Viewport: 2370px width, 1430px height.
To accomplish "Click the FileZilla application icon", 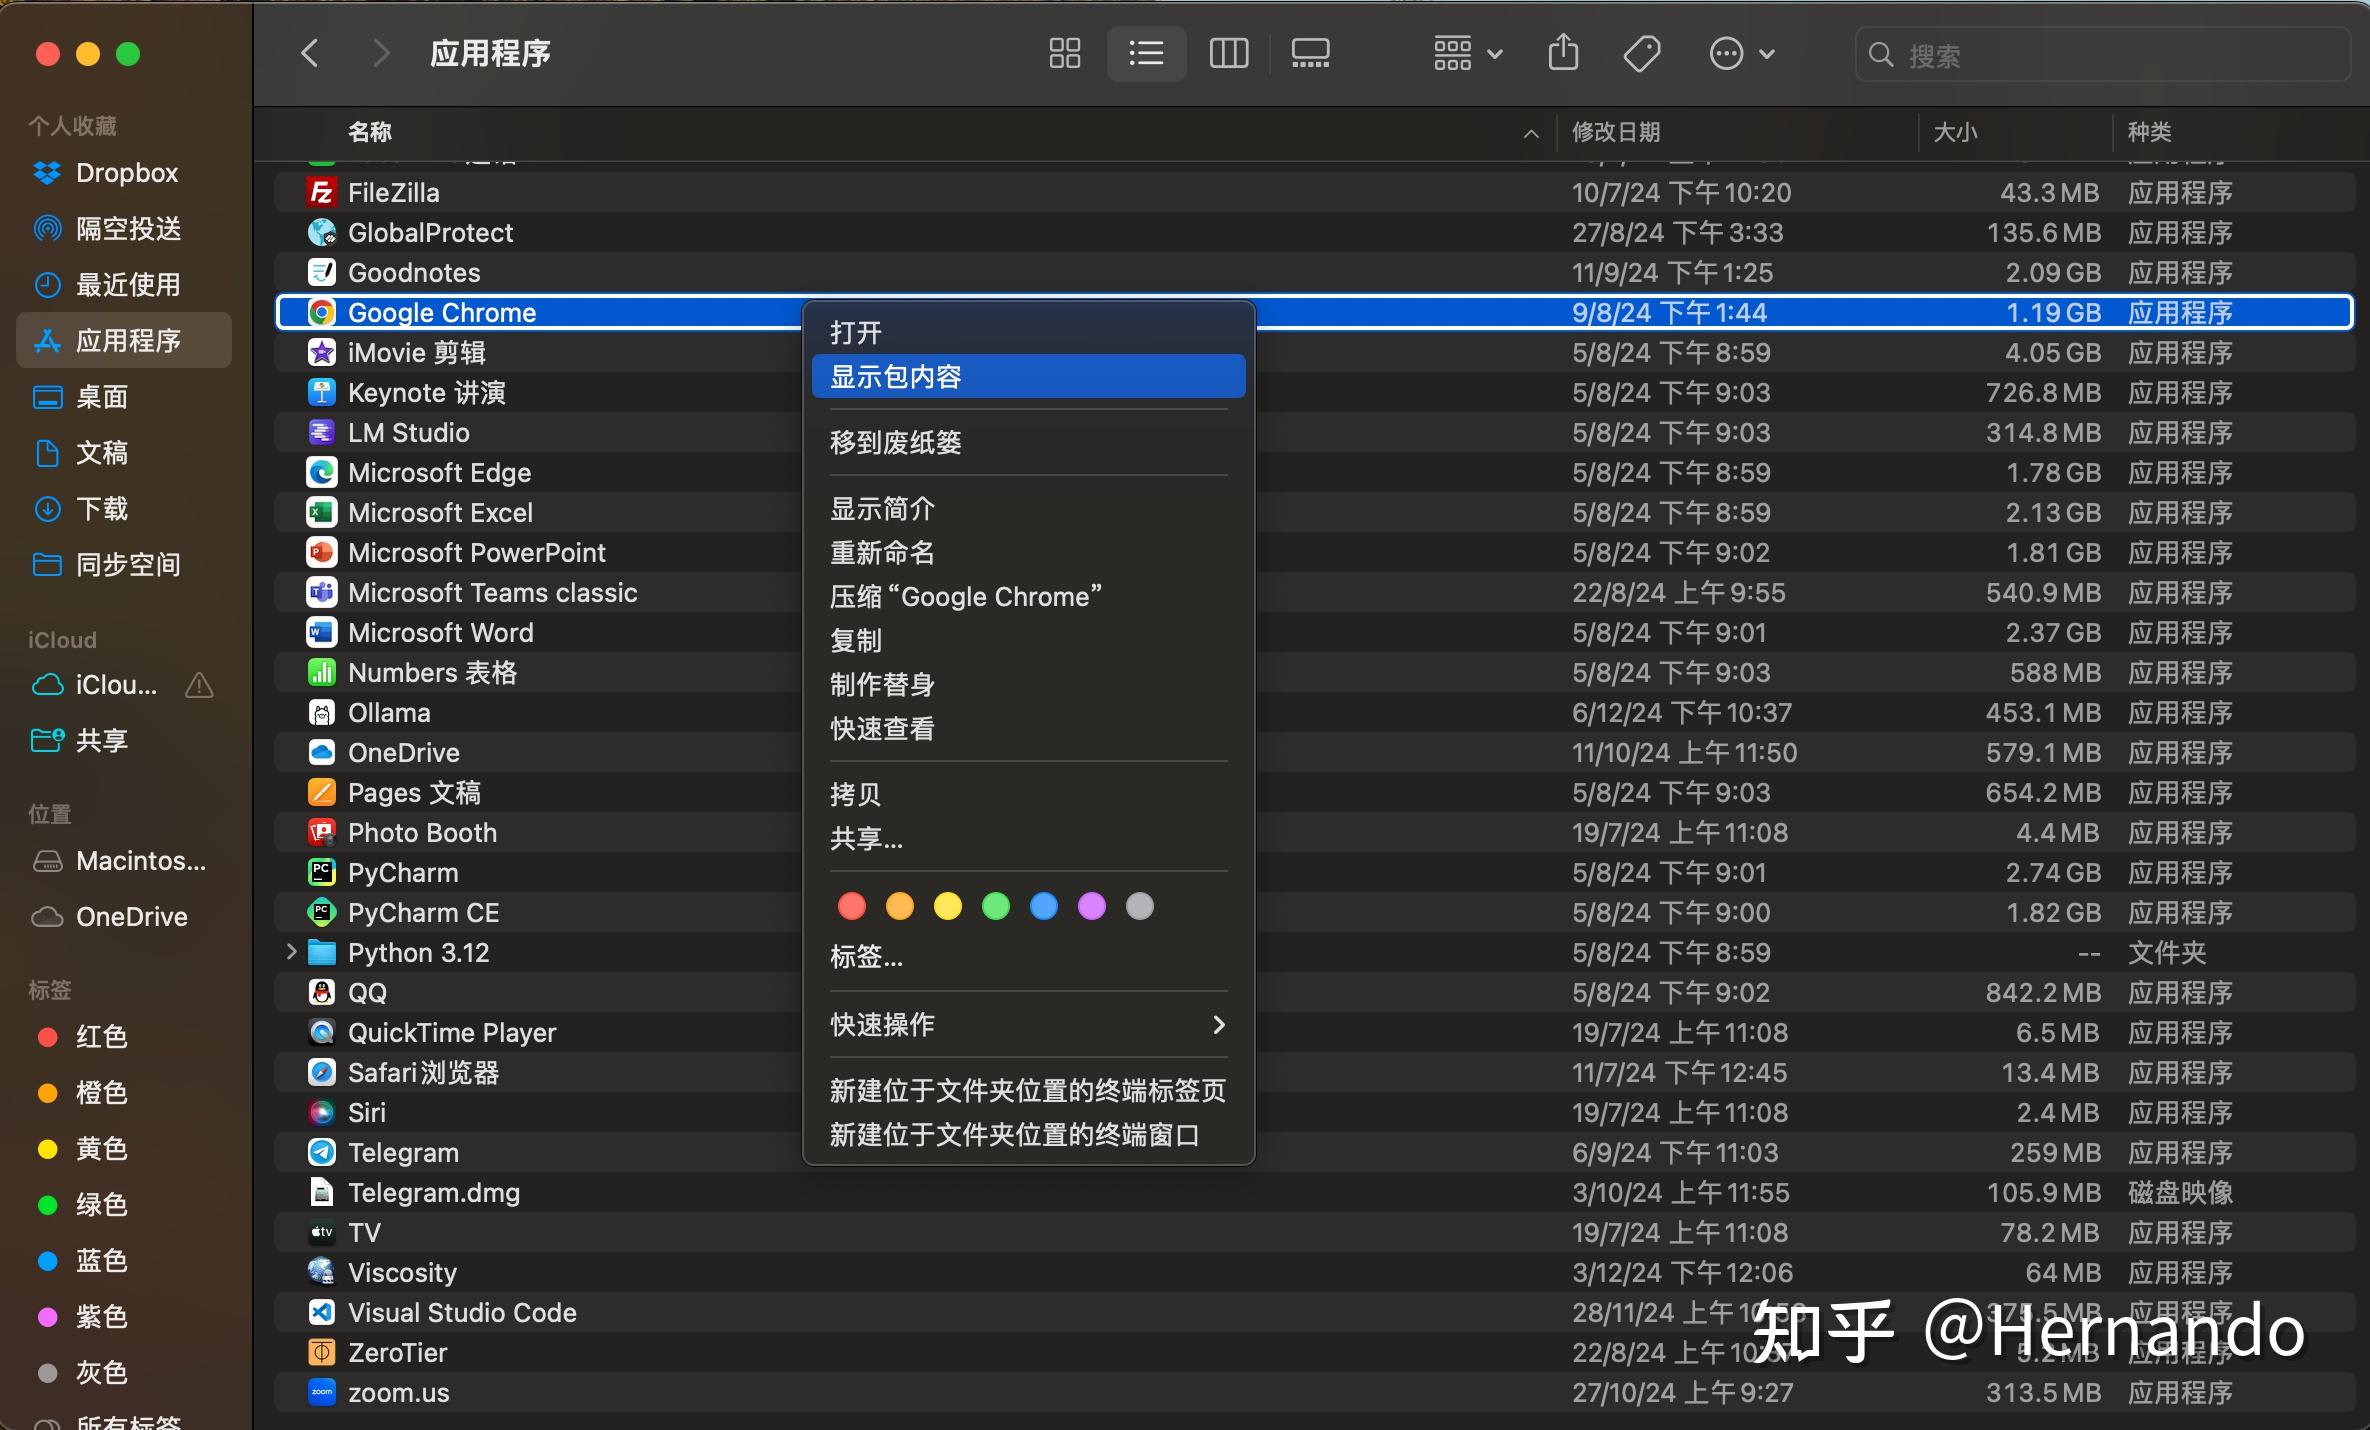I will click(321, 192).
